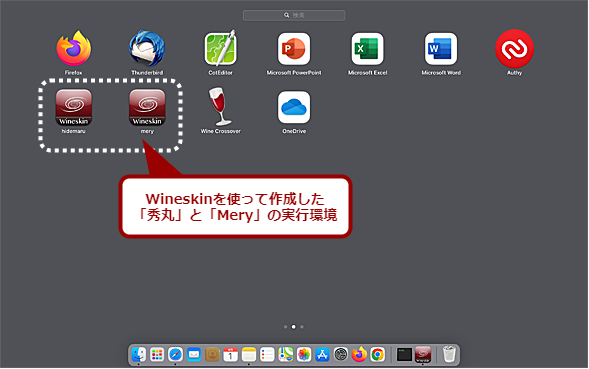Launch CotEditor from Launchpad
The height and width of the screenshot is (369, 589).
tap(220, 49)
